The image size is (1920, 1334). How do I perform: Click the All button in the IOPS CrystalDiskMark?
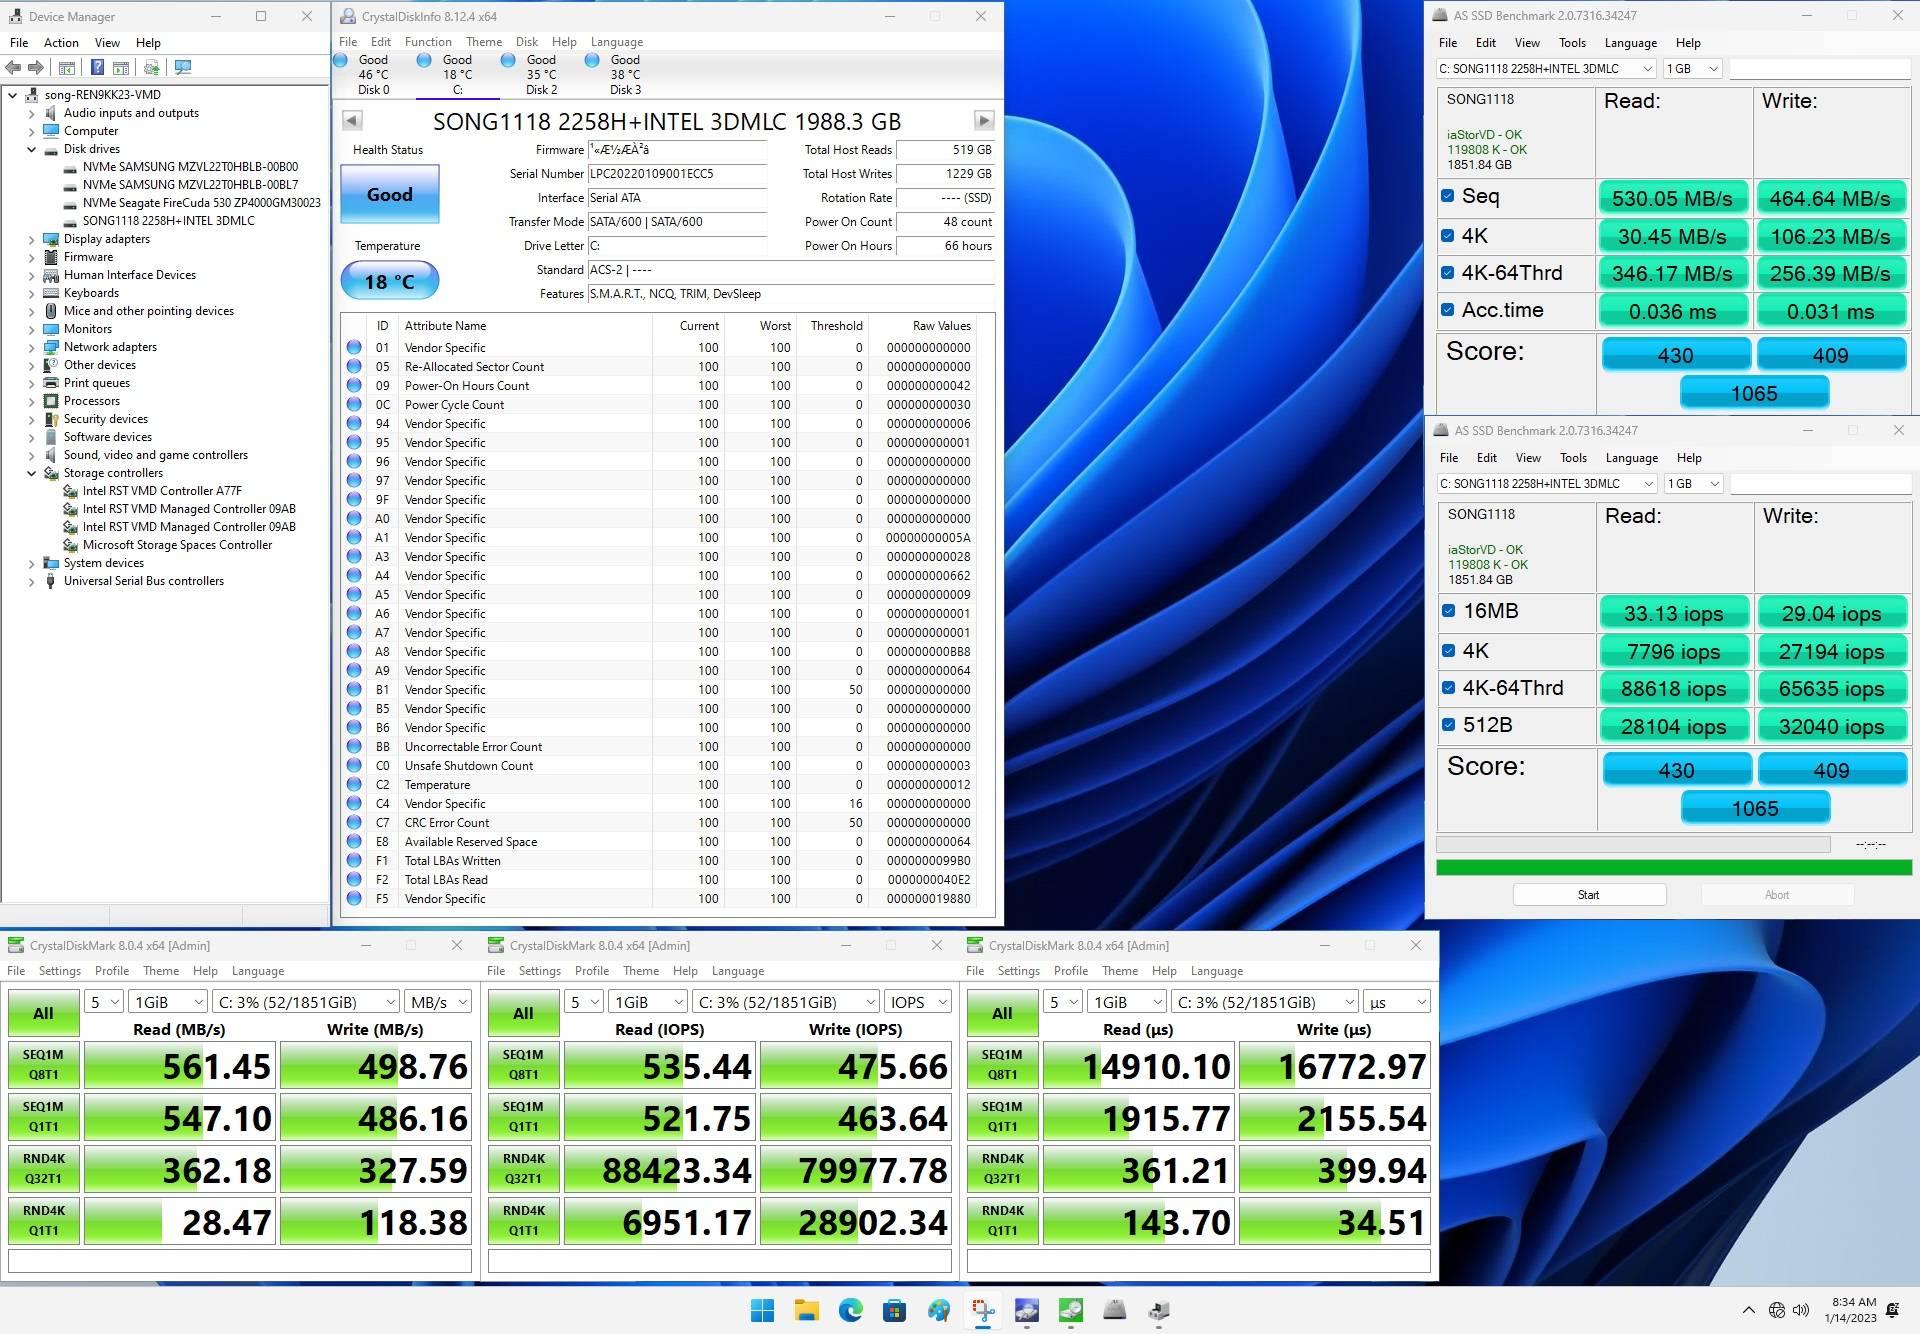(x=523, y=1013)
